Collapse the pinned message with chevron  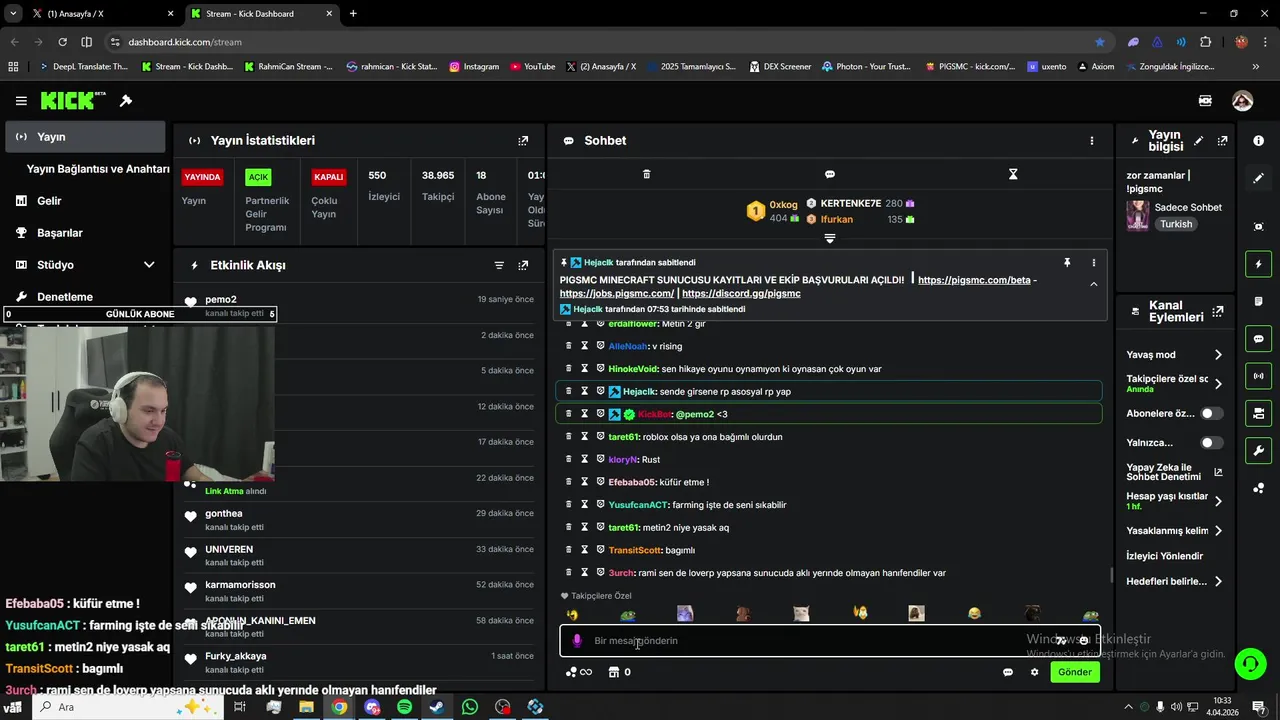(1093, 284)
